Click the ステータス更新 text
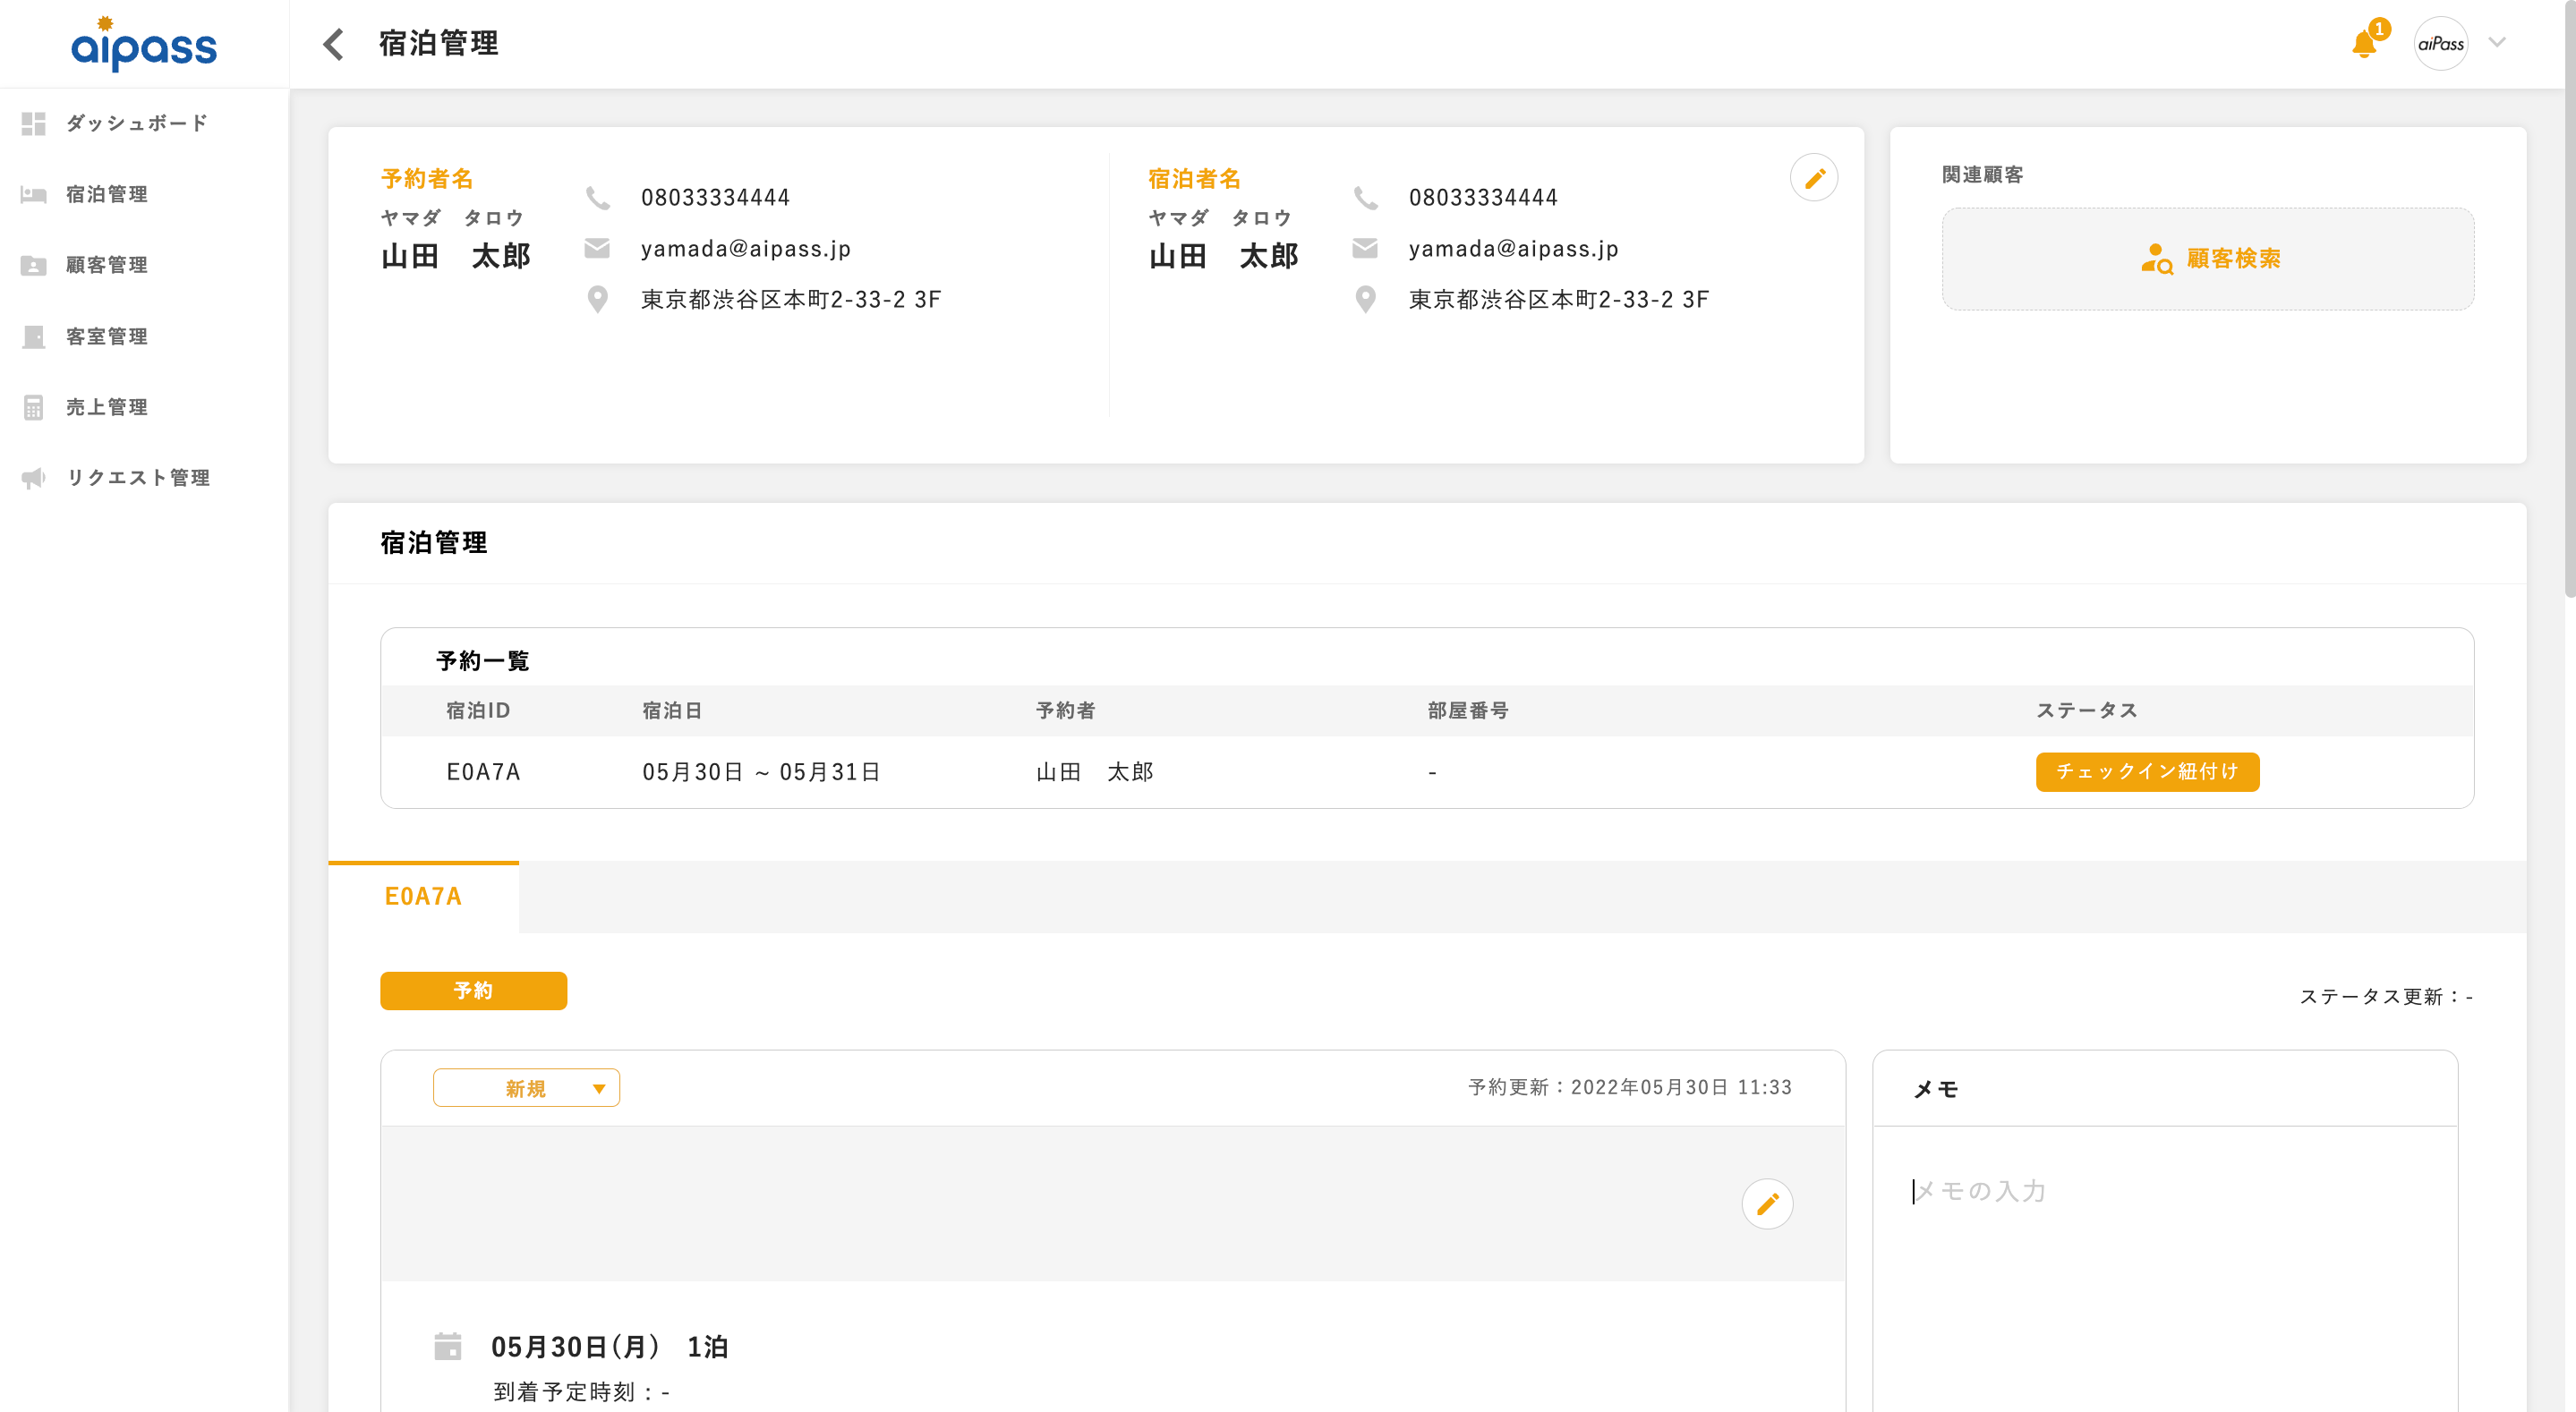The width and height of the screenshot is (2576, 1412). (2386, 996)
